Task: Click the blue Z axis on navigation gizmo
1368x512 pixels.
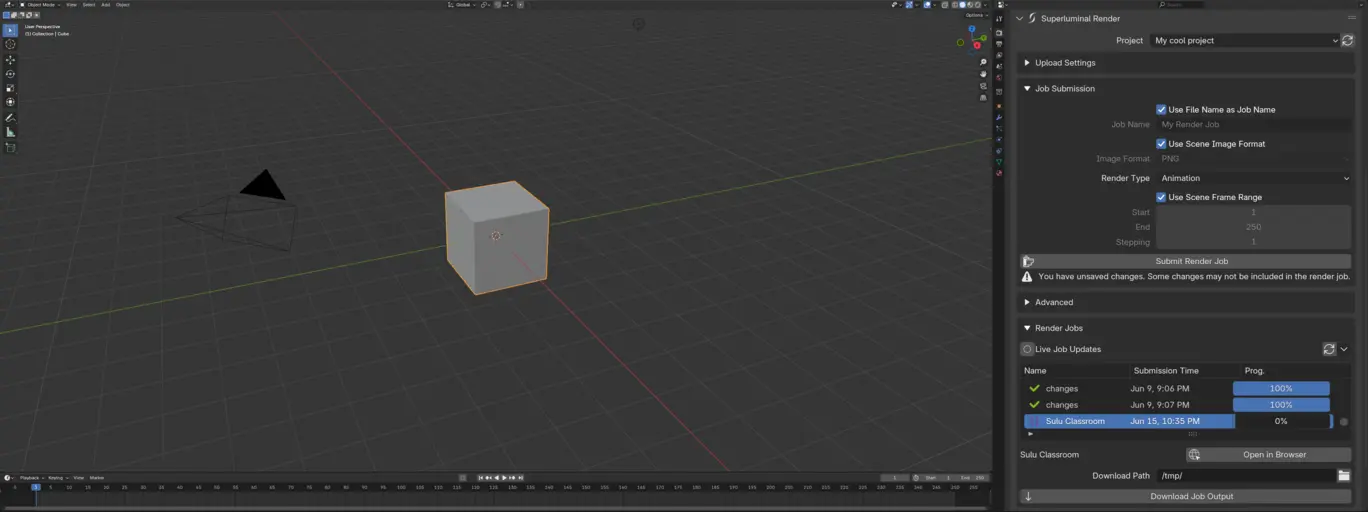Action: point(971,30)
